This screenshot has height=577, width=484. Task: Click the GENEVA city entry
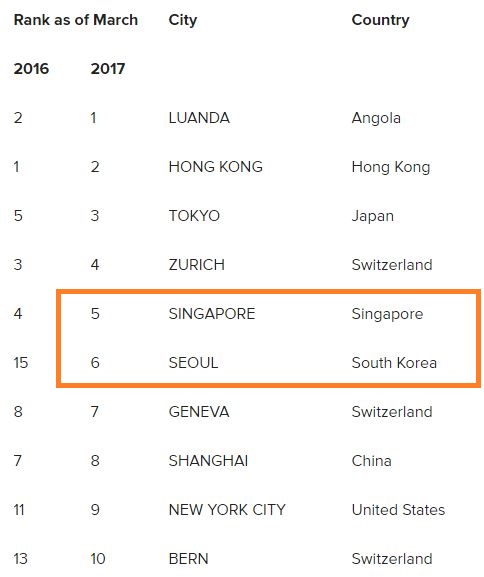[x=199, y=412]
